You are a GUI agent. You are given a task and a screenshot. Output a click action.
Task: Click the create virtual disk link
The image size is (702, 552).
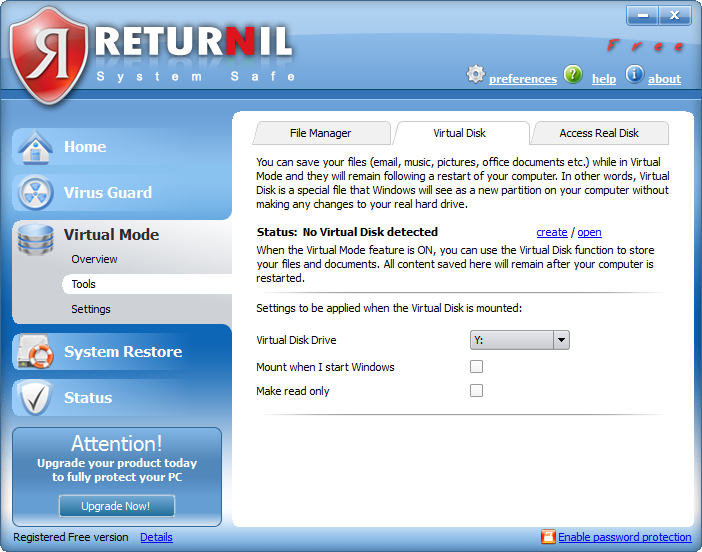point(552,232)
